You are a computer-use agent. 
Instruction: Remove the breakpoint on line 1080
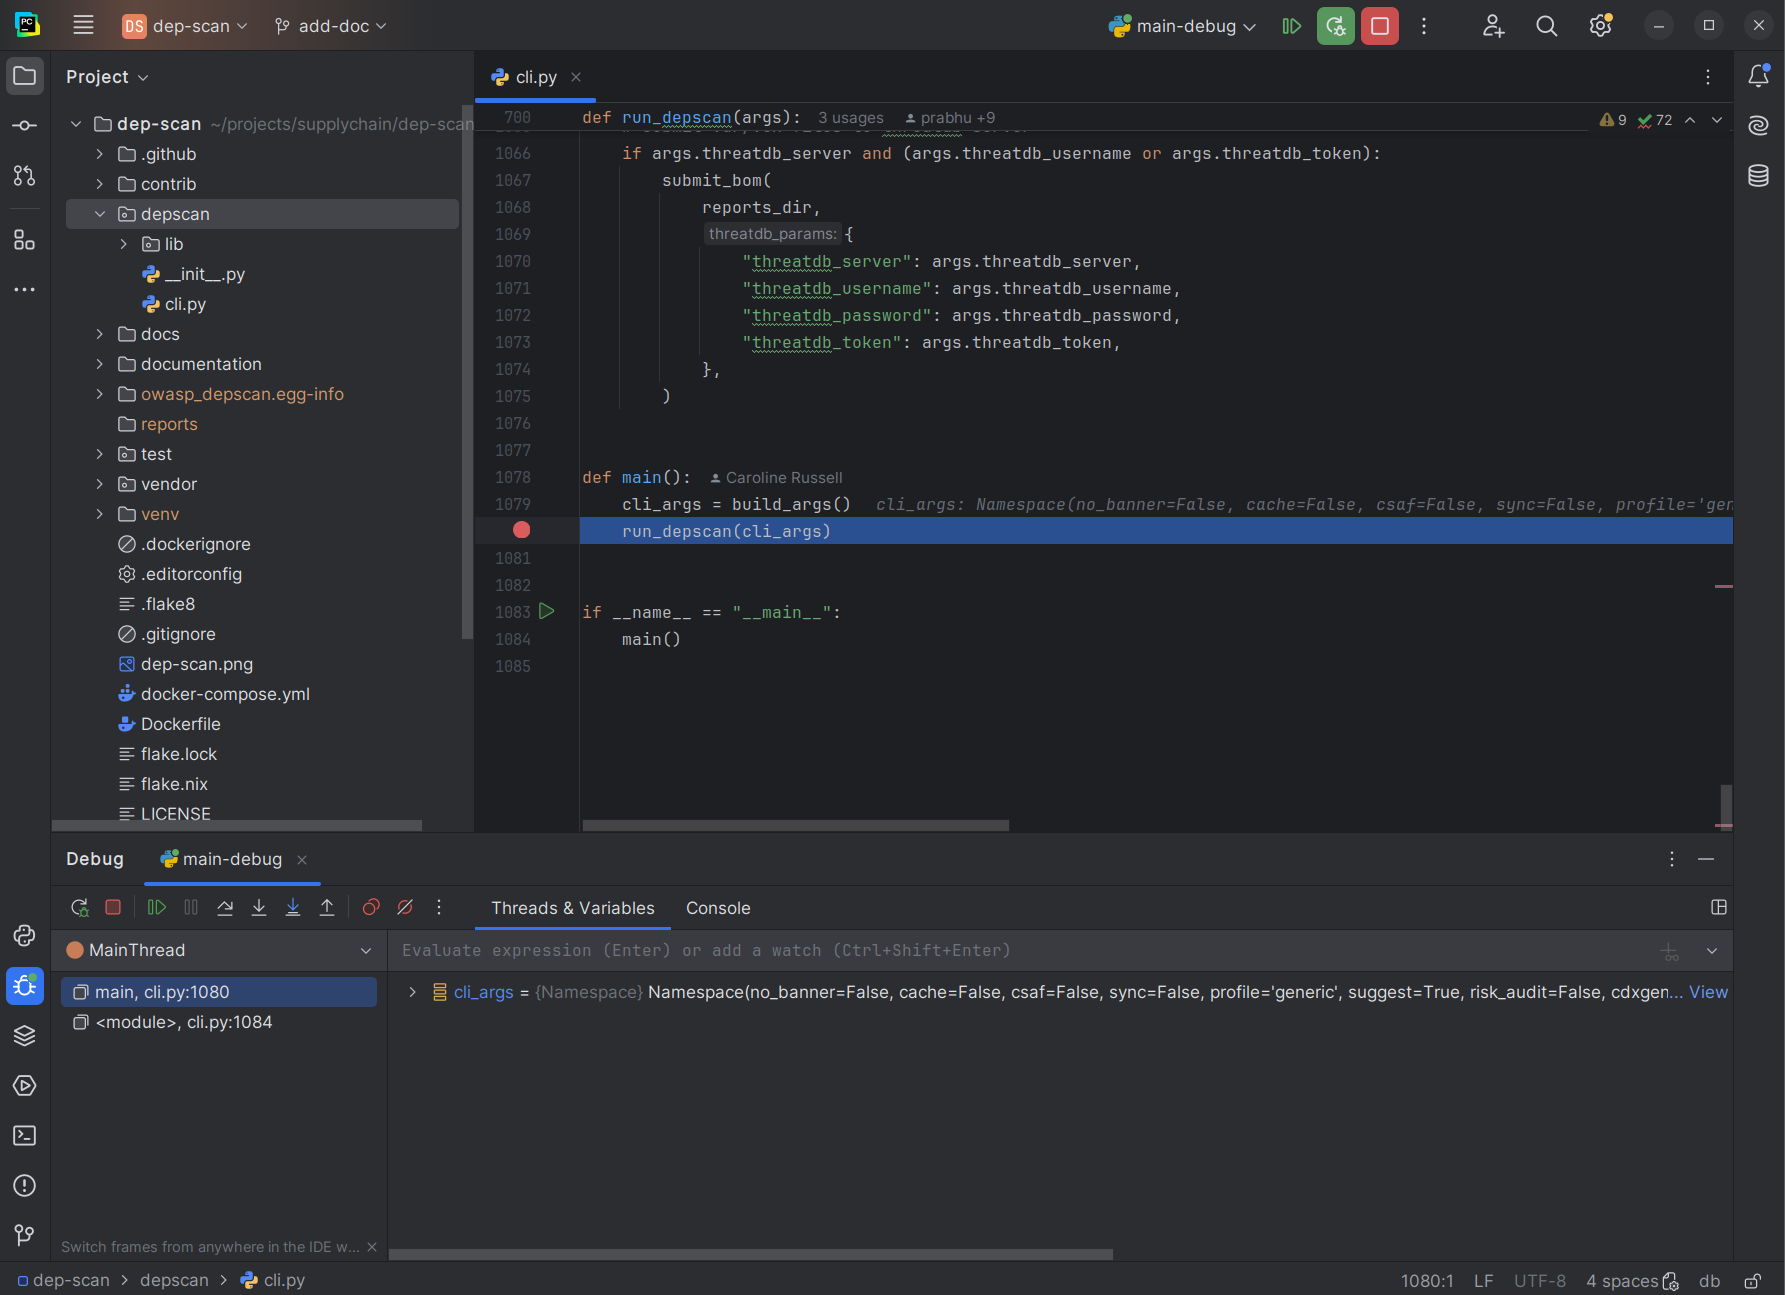click(x=521, y=531)
